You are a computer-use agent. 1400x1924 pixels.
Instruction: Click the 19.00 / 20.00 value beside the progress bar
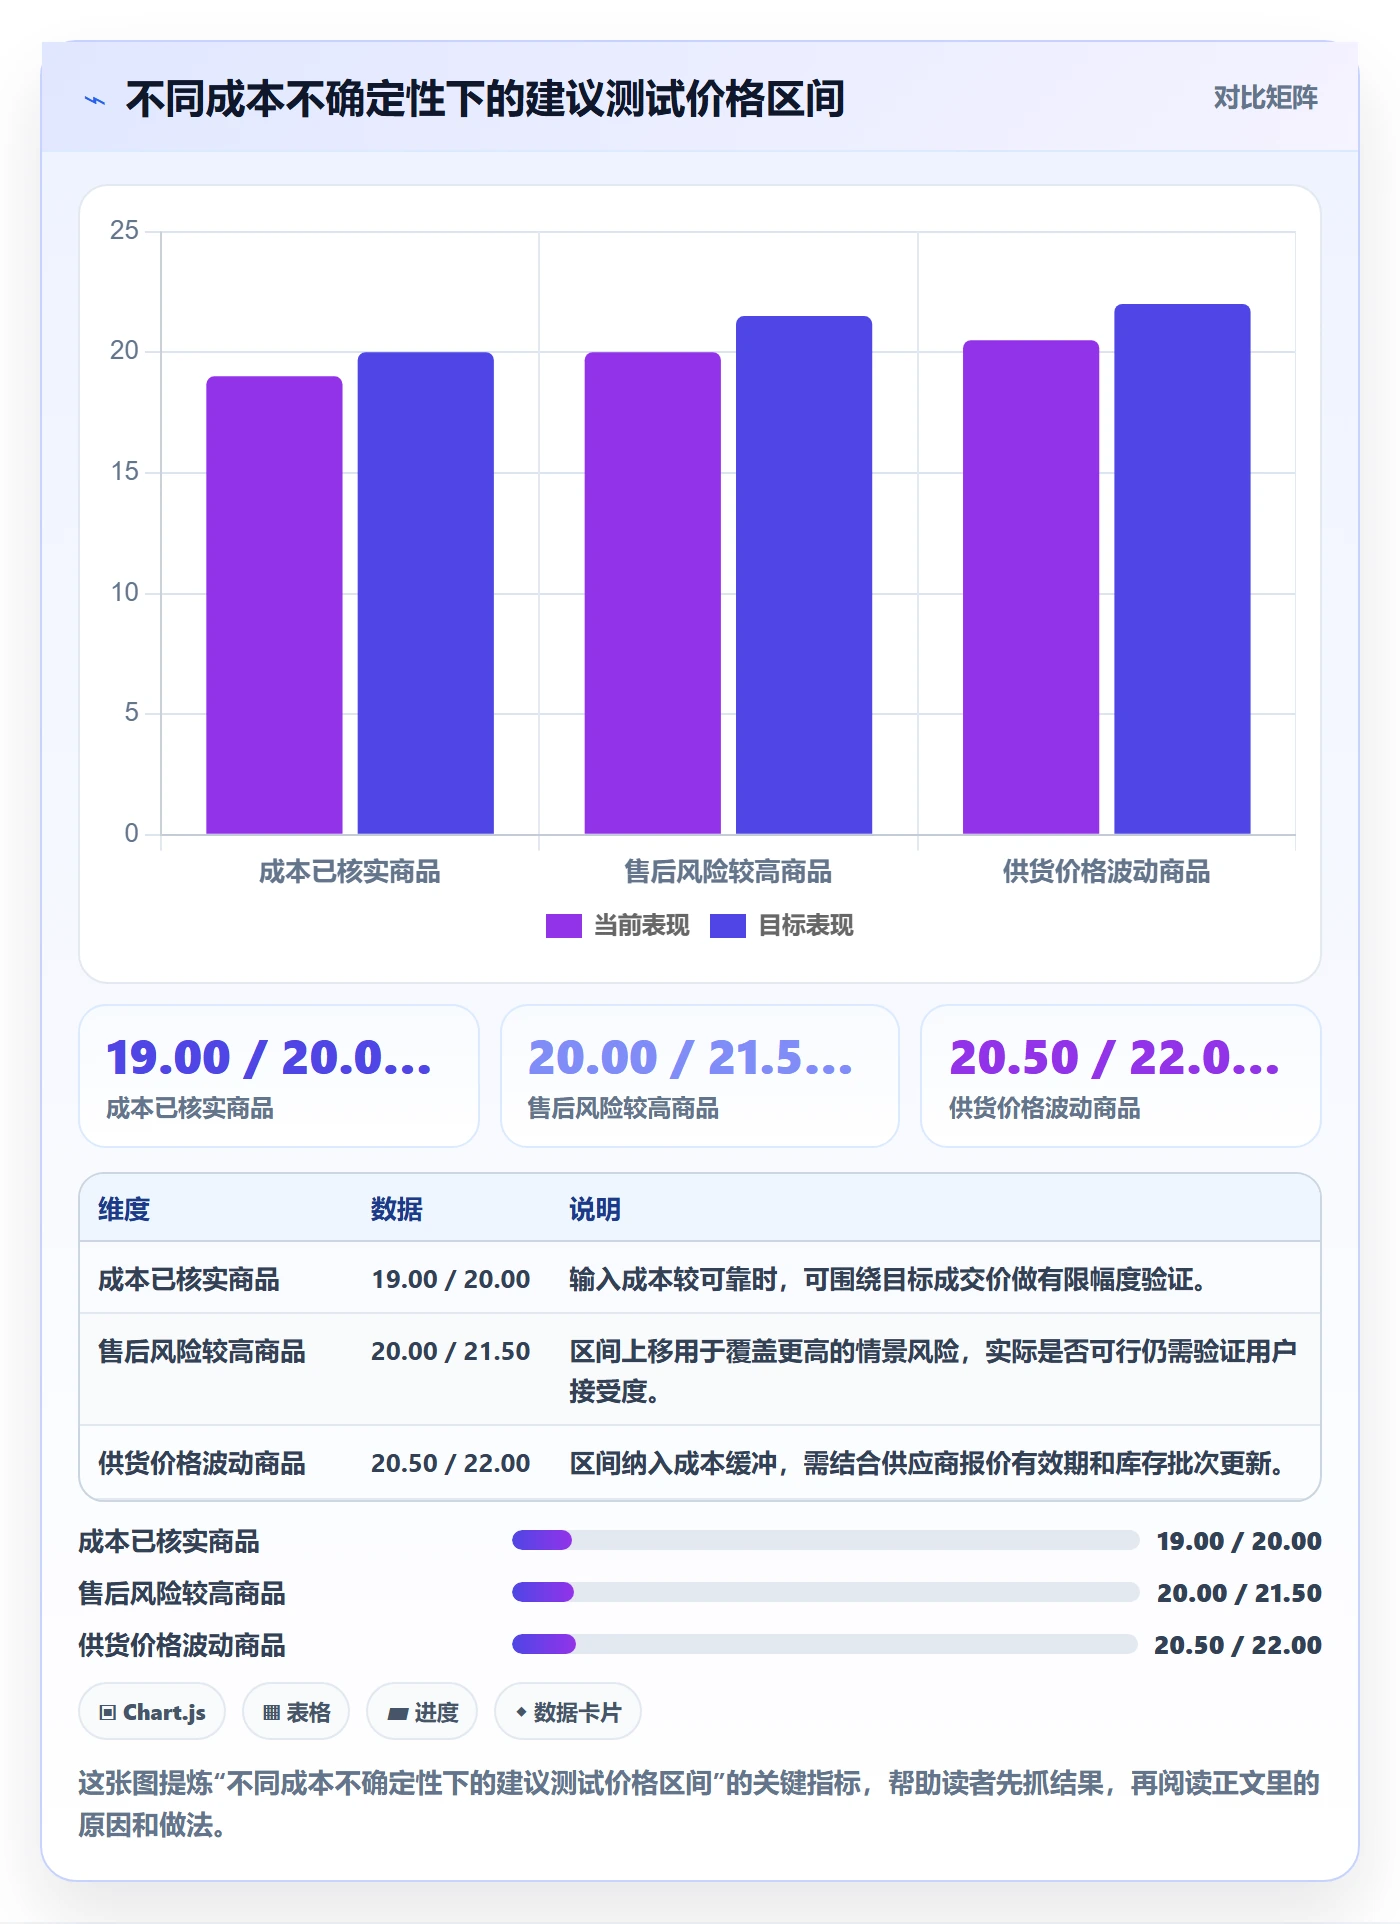click(x=1239, y=1541)
